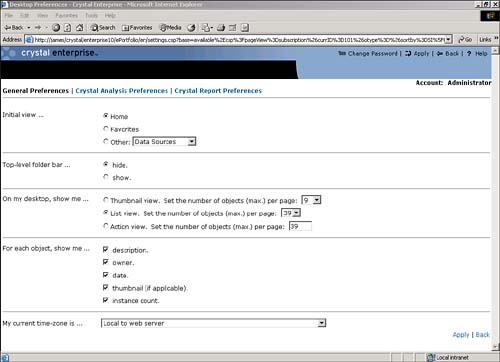
Task: Go to the browser Home icon
Action: (x=79, y=28)
